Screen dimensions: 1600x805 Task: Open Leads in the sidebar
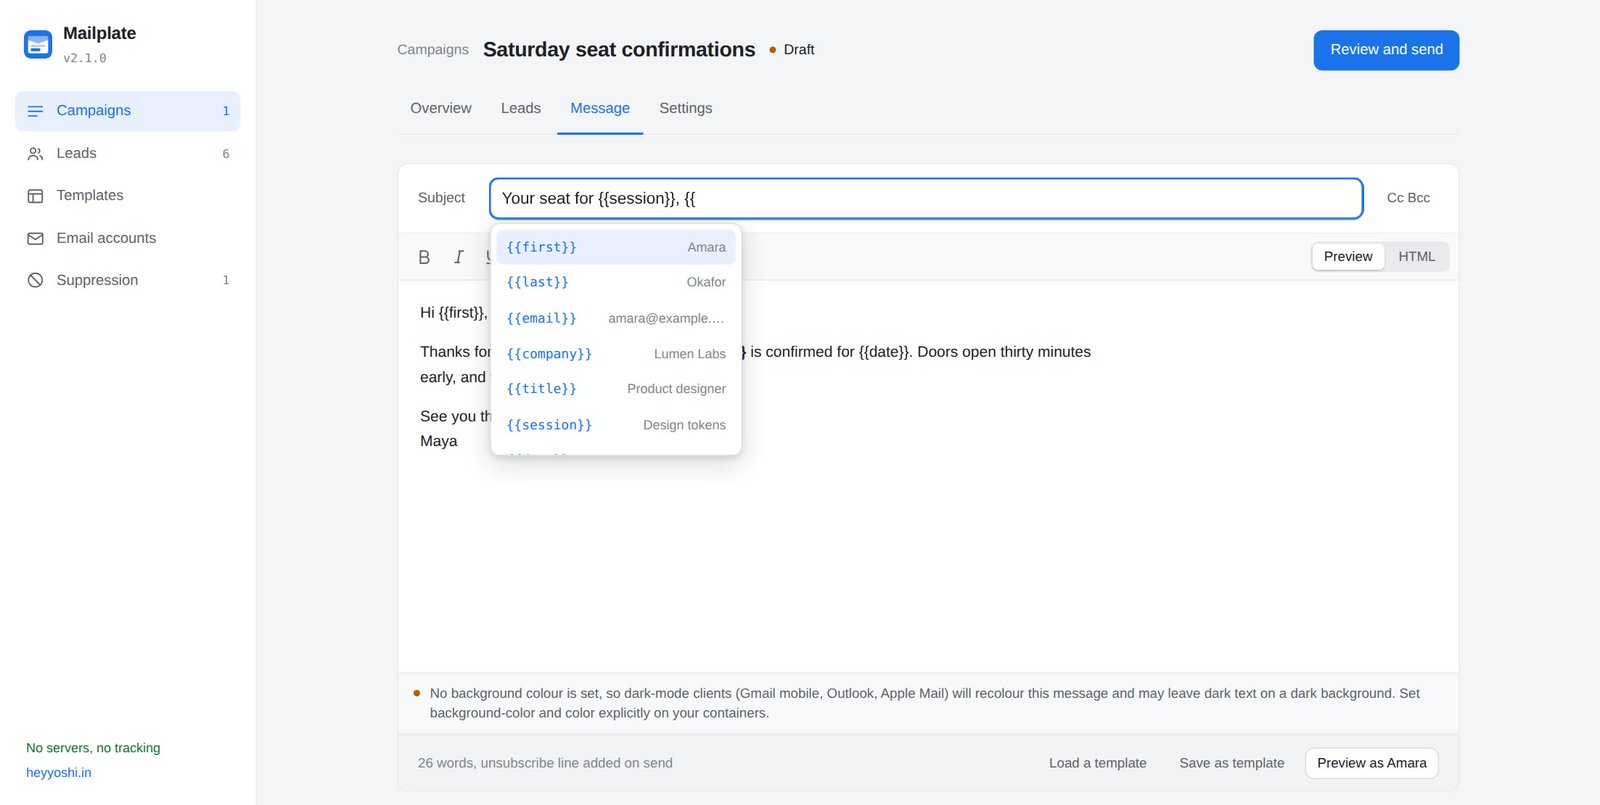click(128, 154)
